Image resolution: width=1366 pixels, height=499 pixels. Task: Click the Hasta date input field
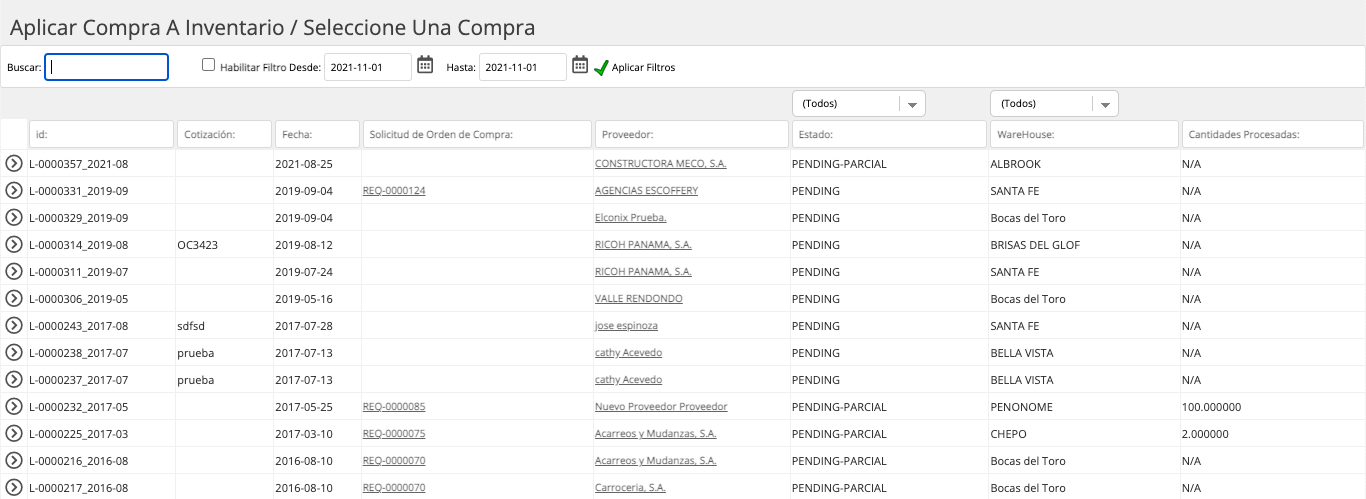click(523, 67)
